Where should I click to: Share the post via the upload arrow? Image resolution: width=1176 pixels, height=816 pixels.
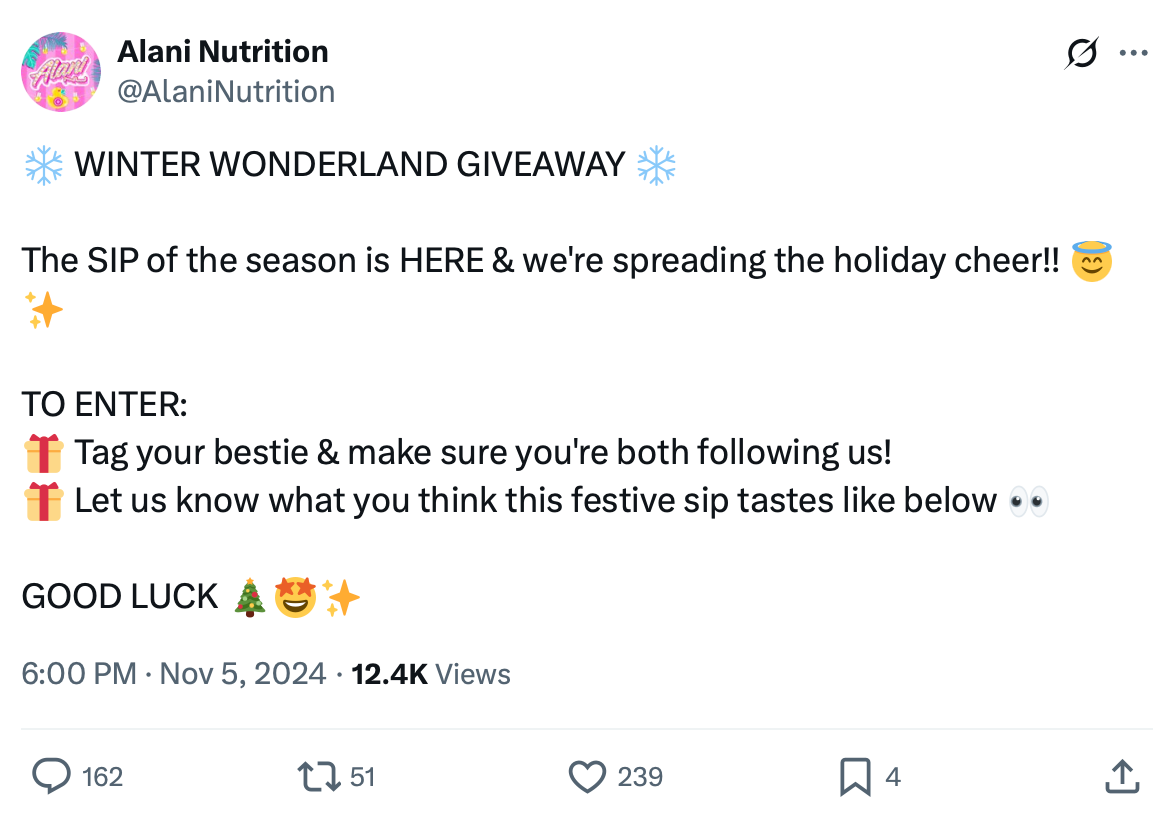coord(1121,776)
